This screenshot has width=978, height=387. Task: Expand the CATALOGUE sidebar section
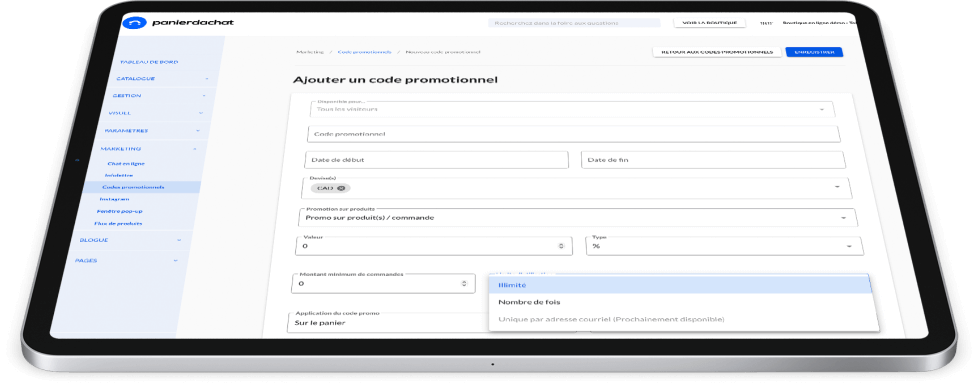[206, 79]
